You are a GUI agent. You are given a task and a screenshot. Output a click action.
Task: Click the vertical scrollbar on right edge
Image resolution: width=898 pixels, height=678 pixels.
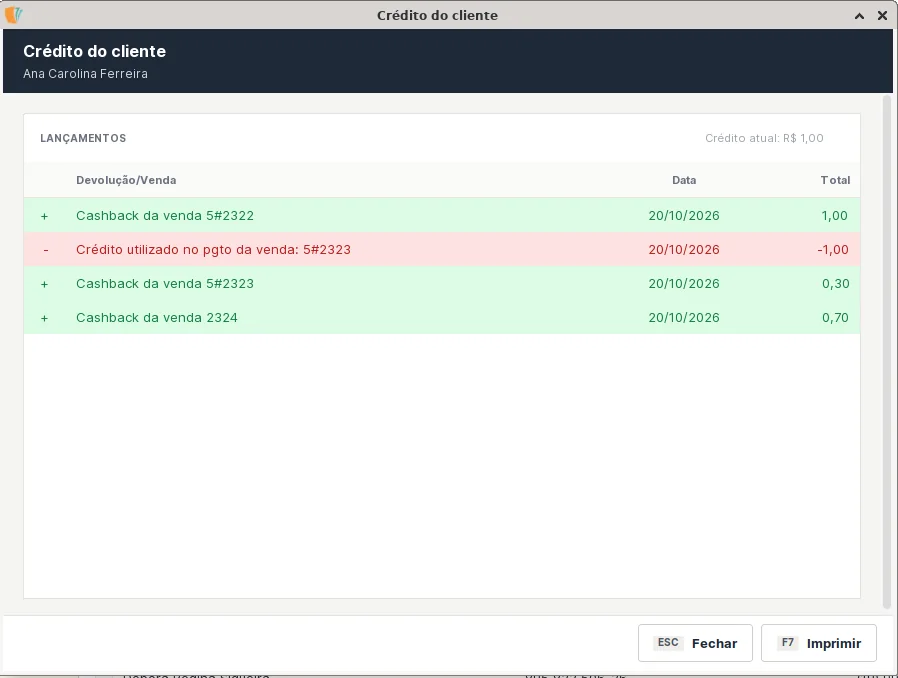[887, 352]
